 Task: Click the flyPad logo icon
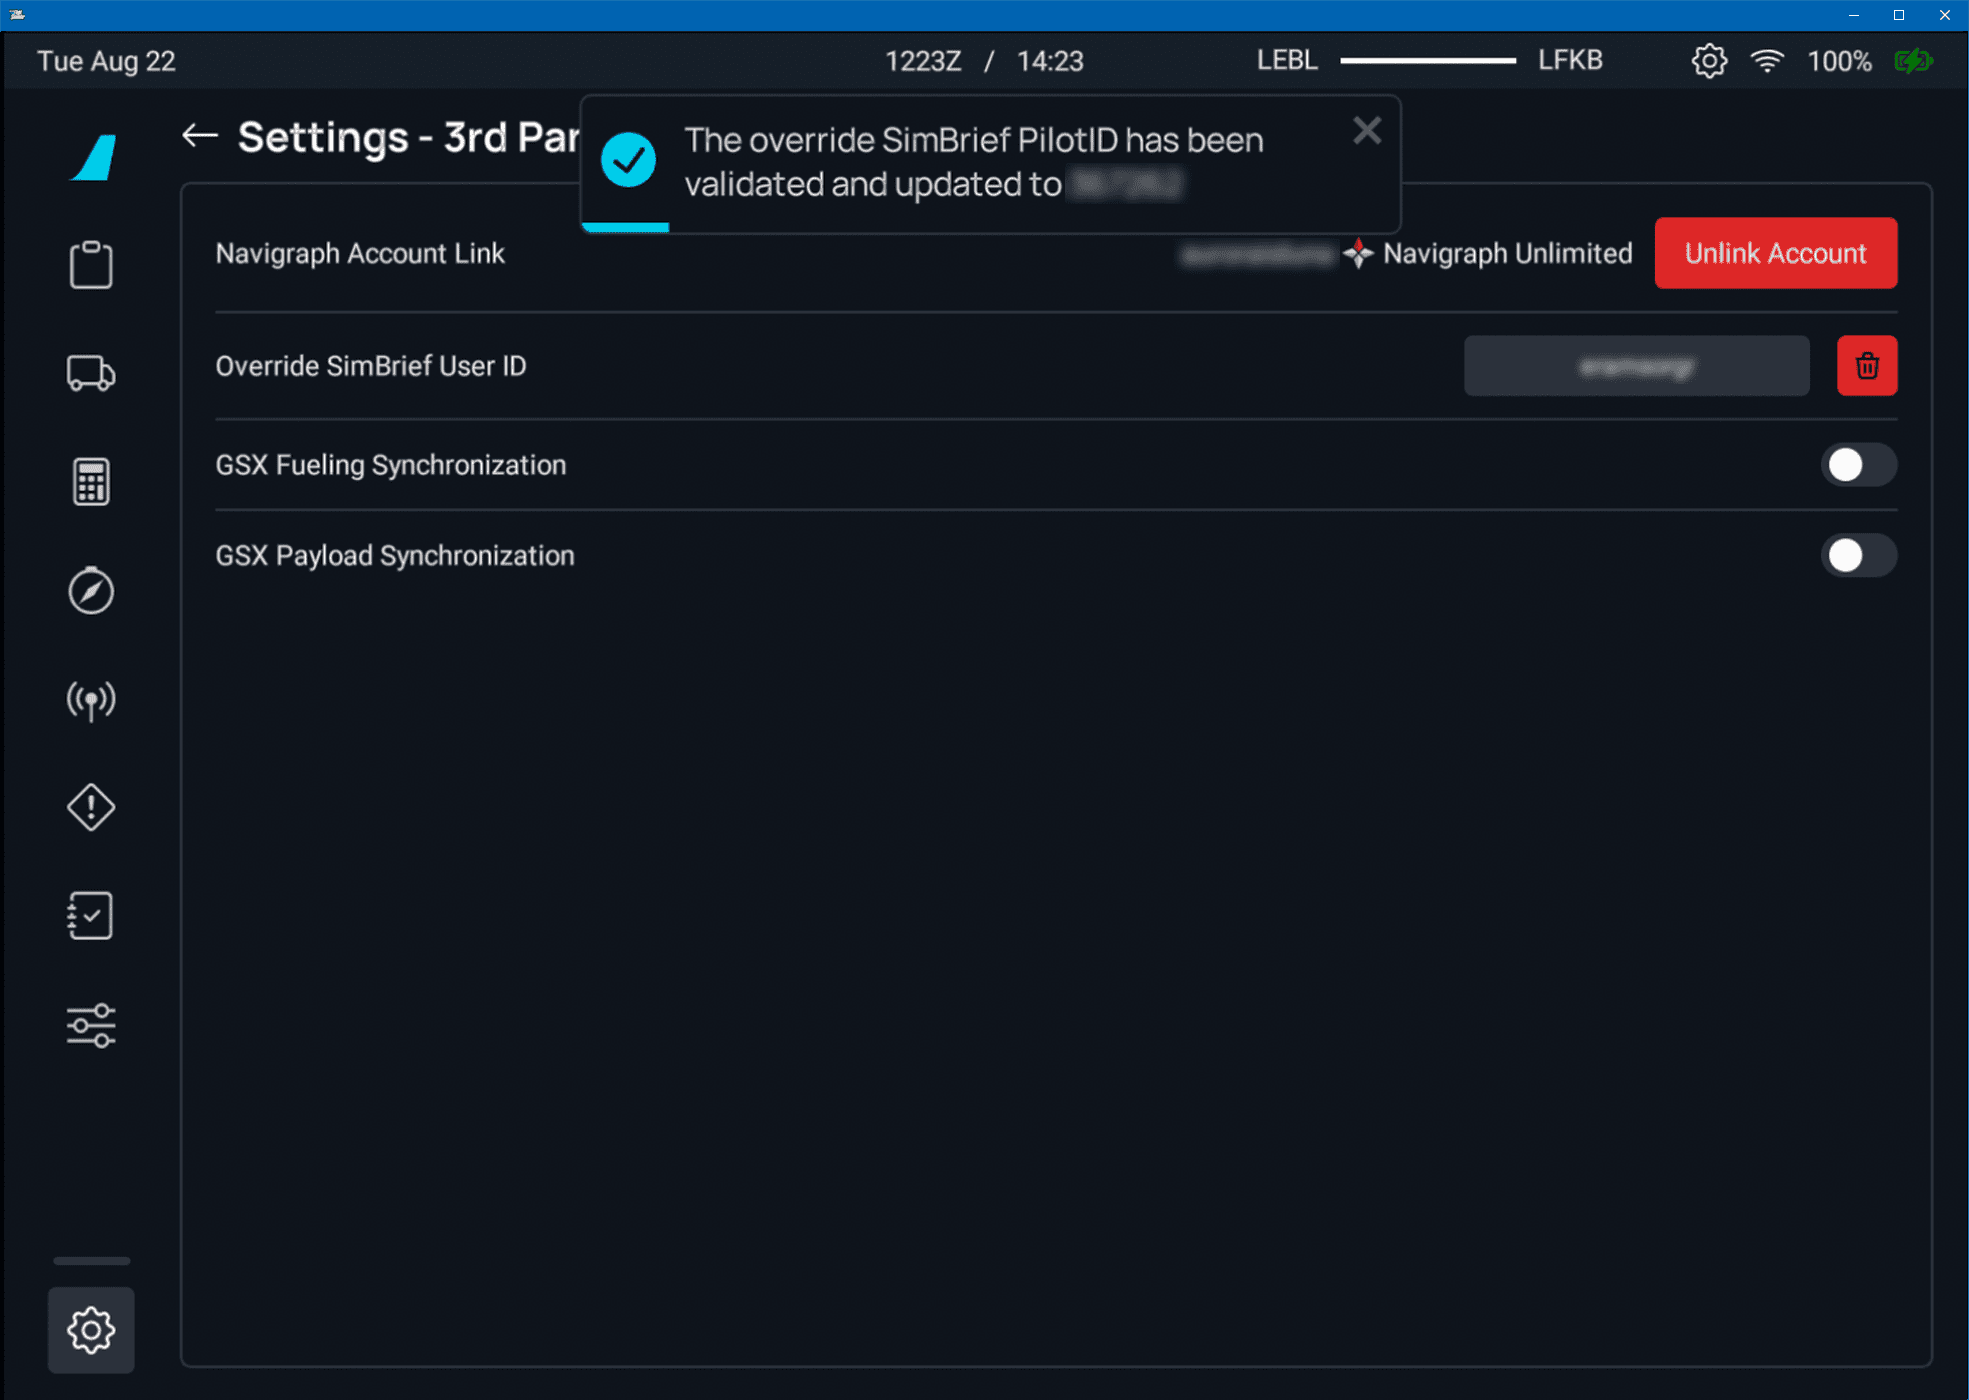pos(94,158)
